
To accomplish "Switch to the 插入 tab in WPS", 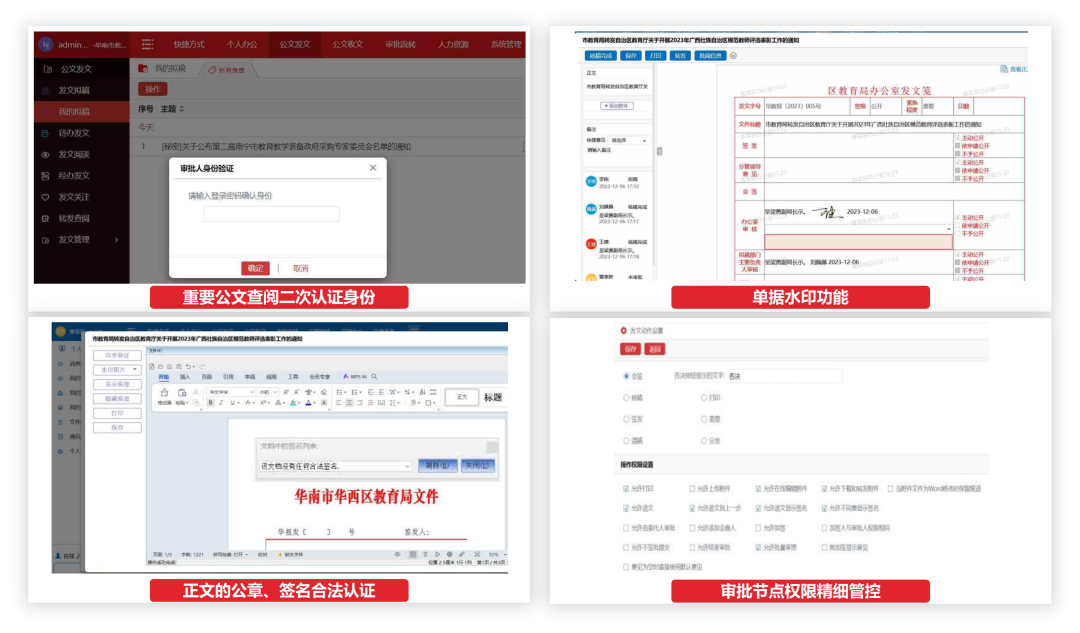I will point(185,376).
